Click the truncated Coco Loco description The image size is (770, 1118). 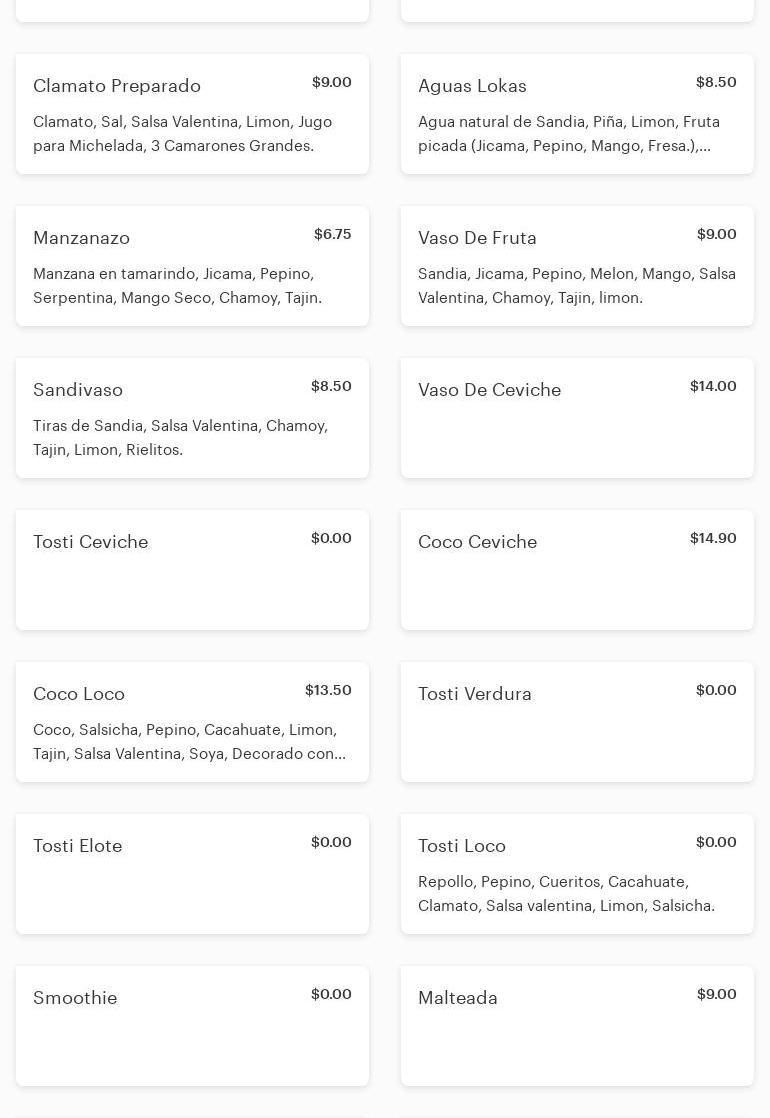click(189, 742)
